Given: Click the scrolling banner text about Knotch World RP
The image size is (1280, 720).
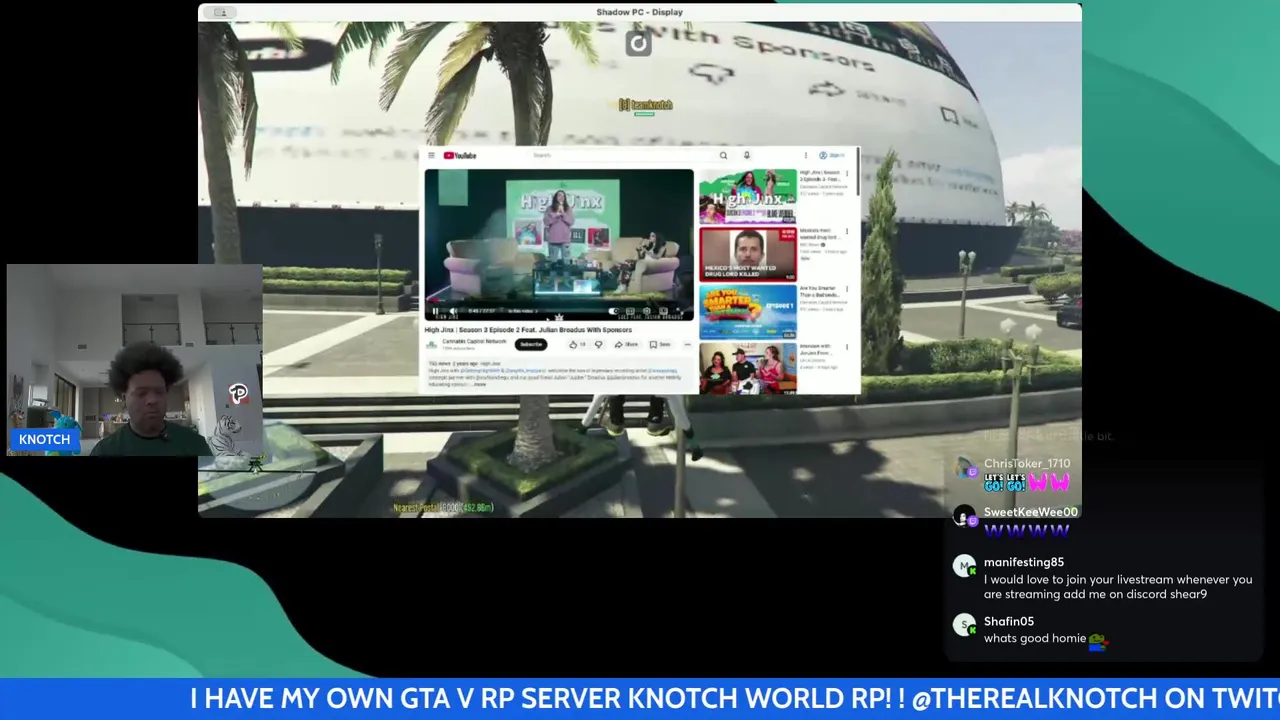Looking at the screenshot, I should (735, 698).
